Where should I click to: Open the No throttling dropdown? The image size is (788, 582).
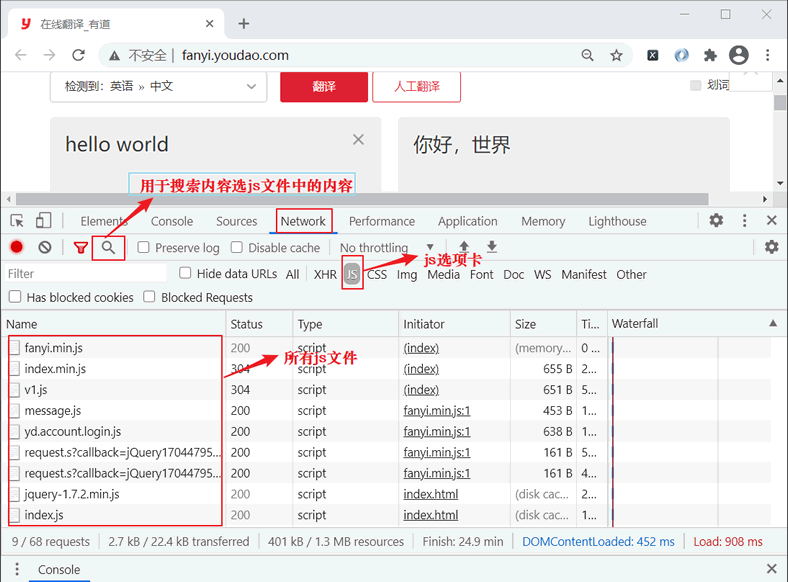tap(387, 247)
